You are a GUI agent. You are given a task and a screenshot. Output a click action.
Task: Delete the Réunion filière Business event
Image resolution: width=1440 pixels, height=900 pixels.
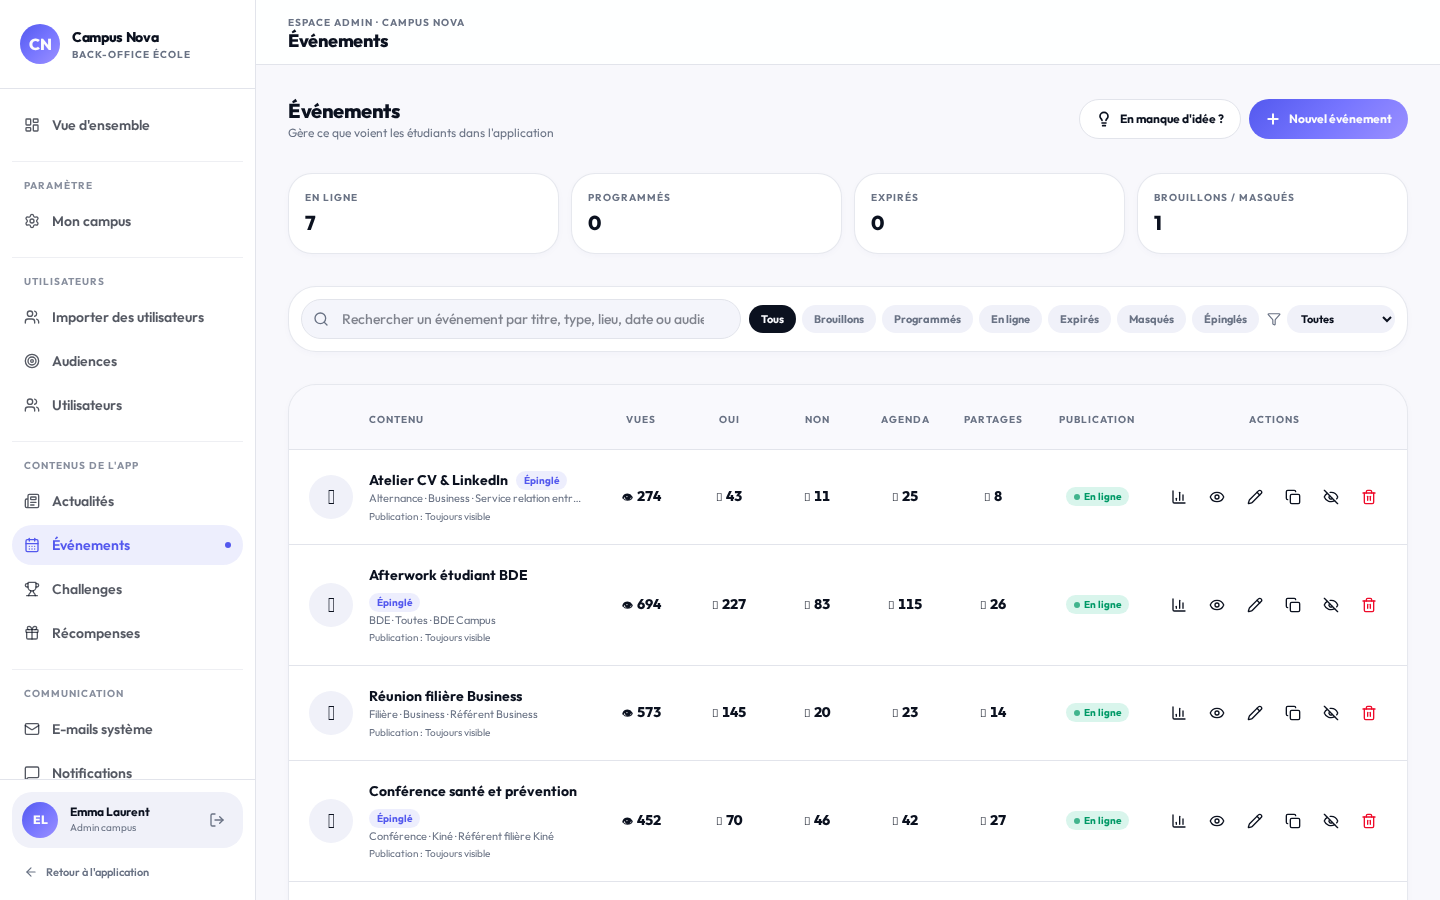coord(1369,713)
